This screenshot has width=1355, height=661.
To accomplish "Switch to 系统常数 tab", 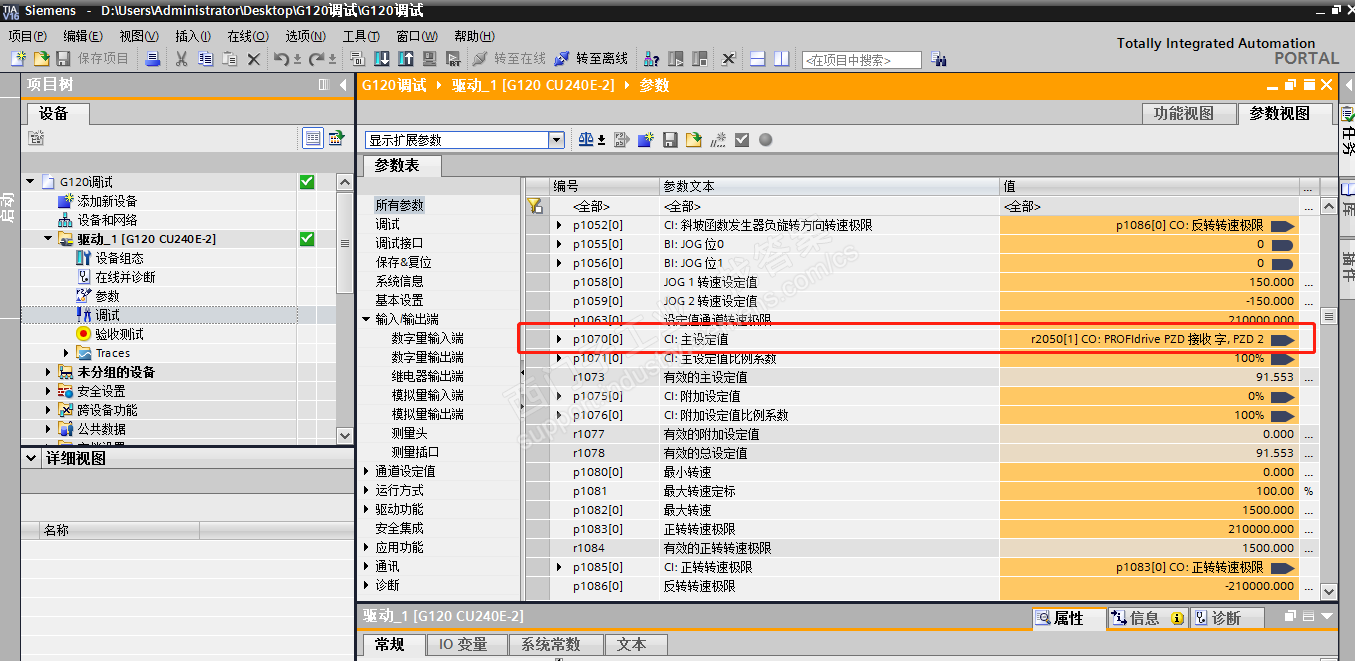I will click(555, 645).
